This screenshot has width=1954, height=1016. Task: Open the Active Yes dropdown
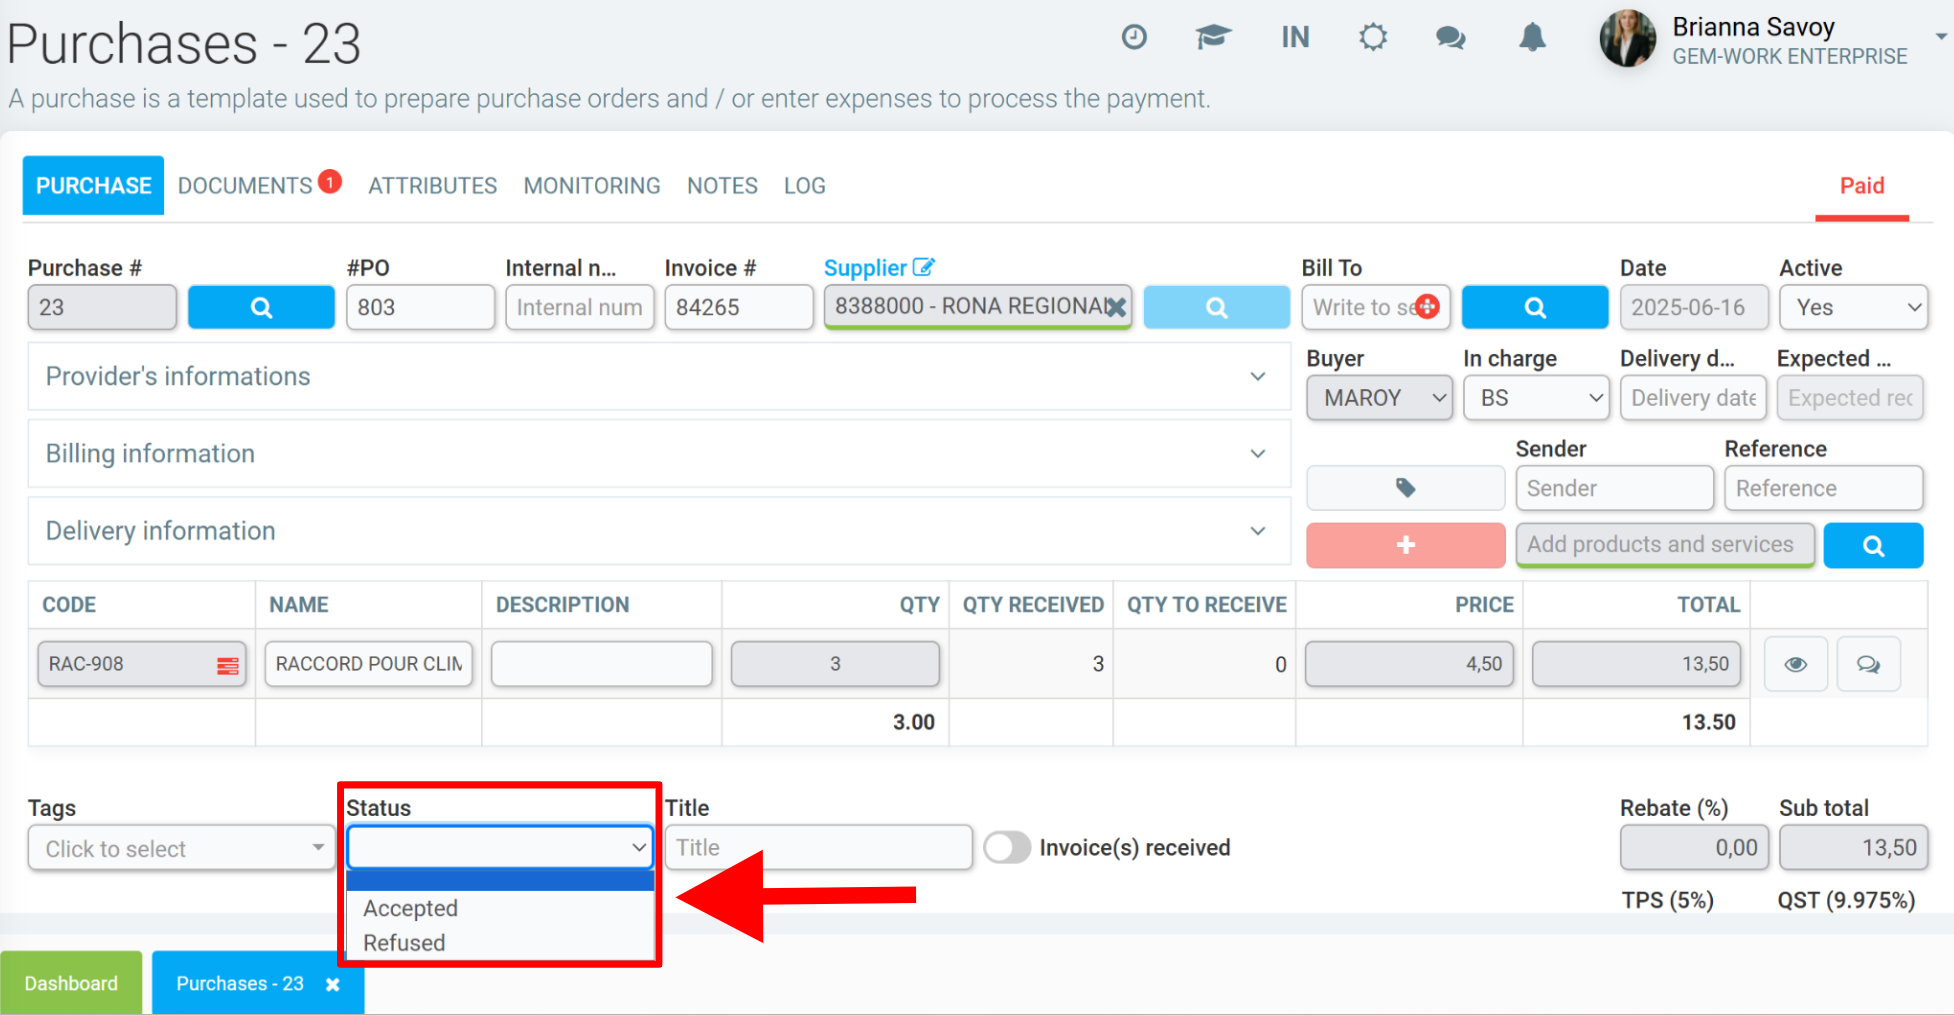(1853, 307)
